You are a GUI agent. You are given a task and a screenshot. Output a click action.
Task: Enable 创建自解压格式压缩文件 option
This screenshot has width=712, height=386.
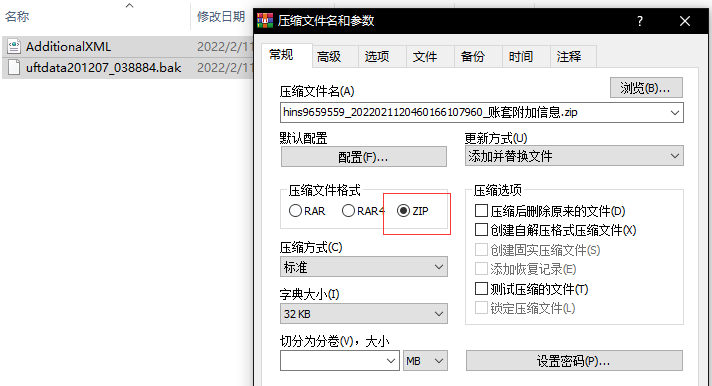tap(481, 230)
